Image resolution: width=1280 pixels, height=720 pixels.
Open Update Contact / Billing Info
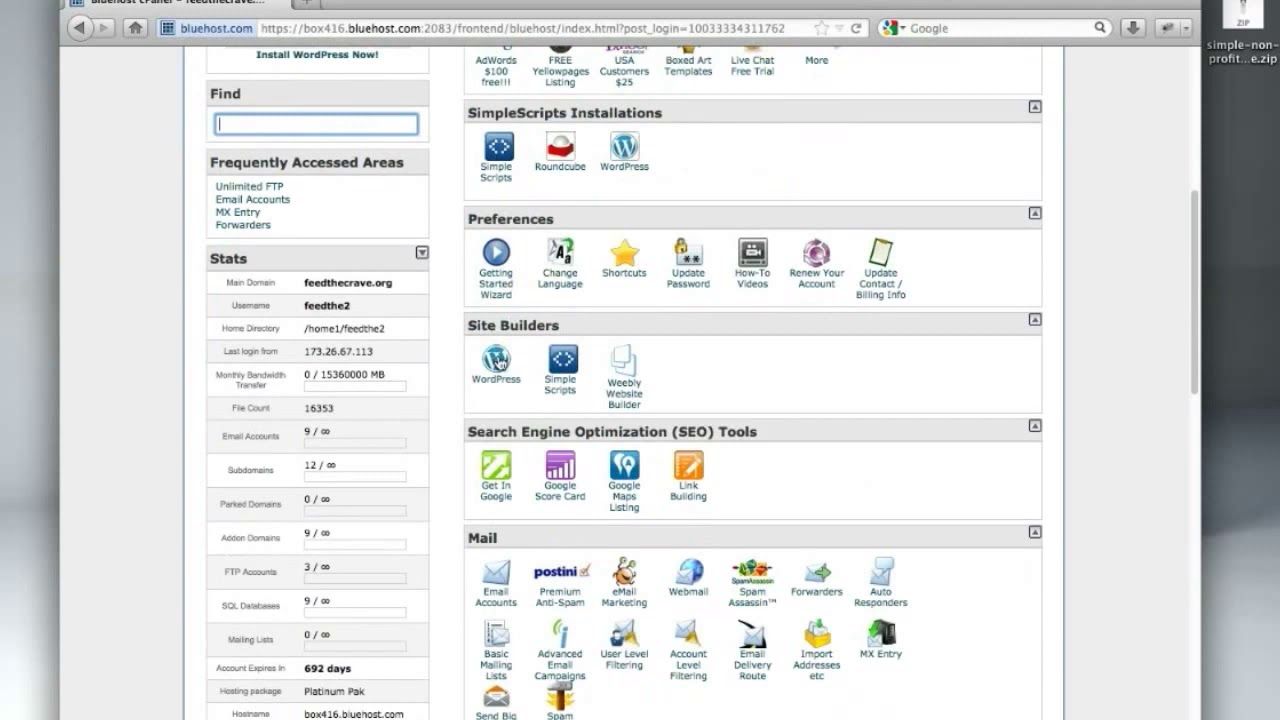881,268
